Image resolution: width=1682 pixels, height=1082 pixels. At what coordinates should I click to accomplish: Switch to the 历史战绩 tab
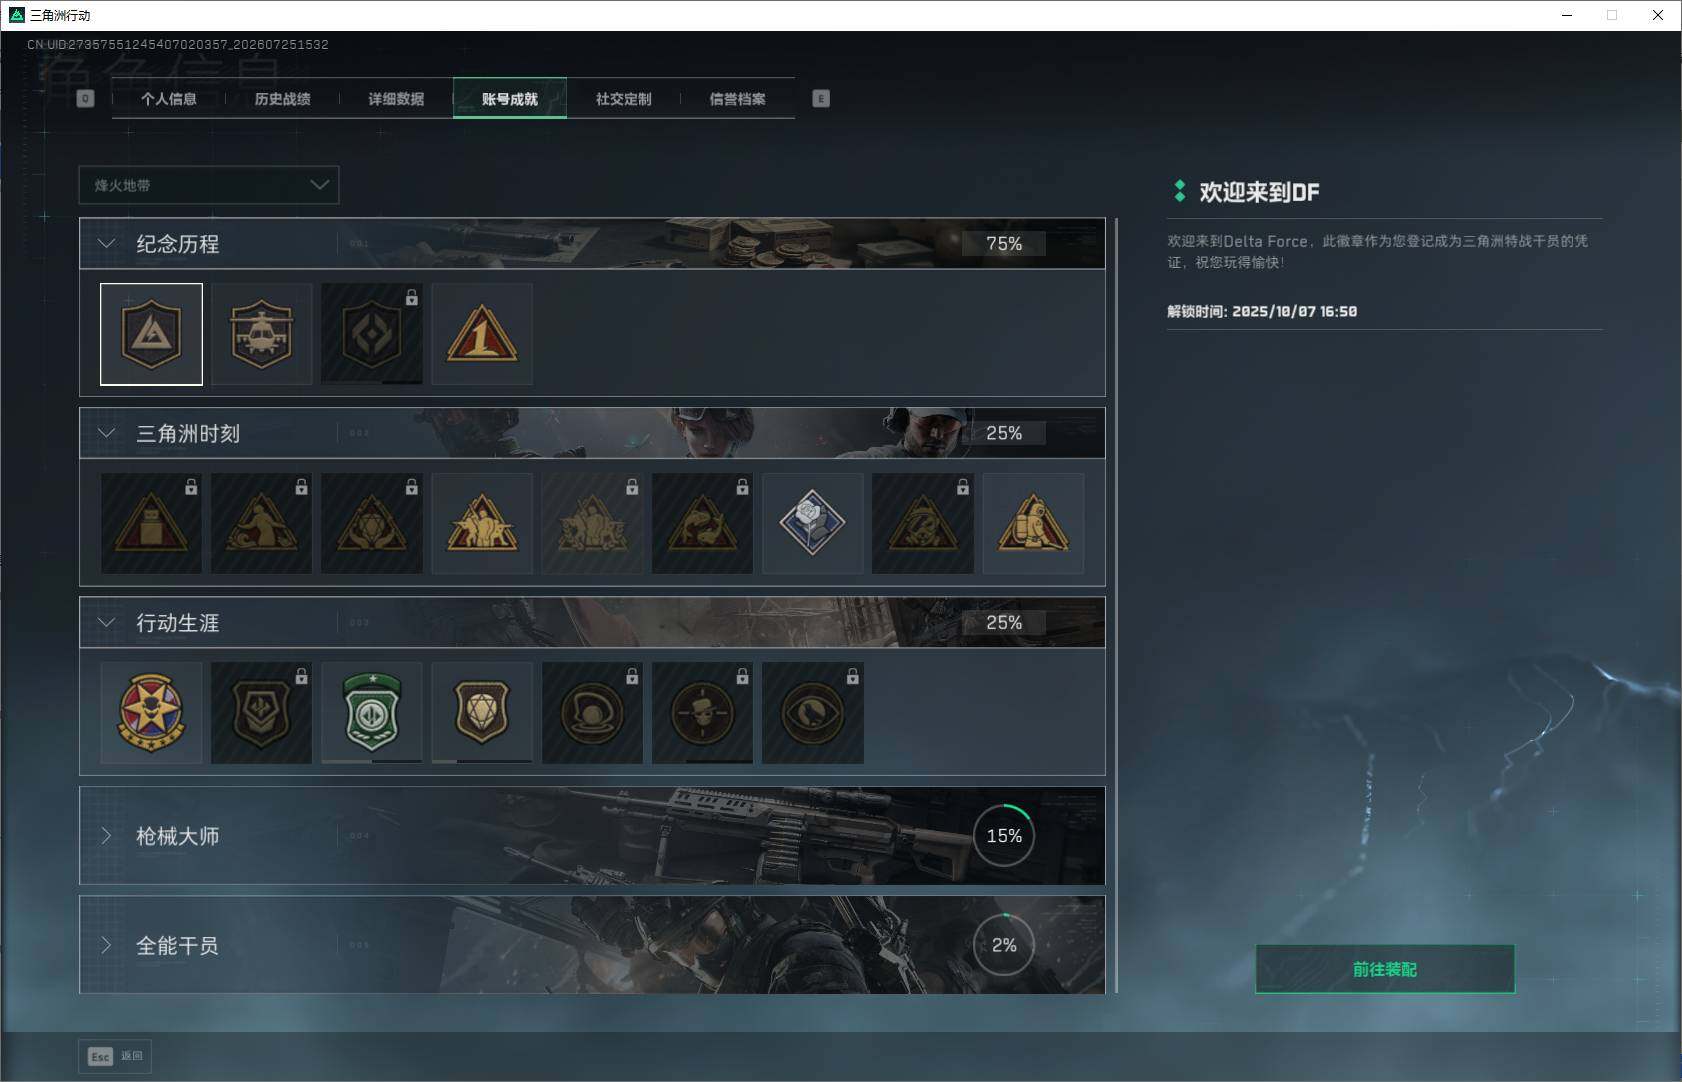click(x=283, y=98)
